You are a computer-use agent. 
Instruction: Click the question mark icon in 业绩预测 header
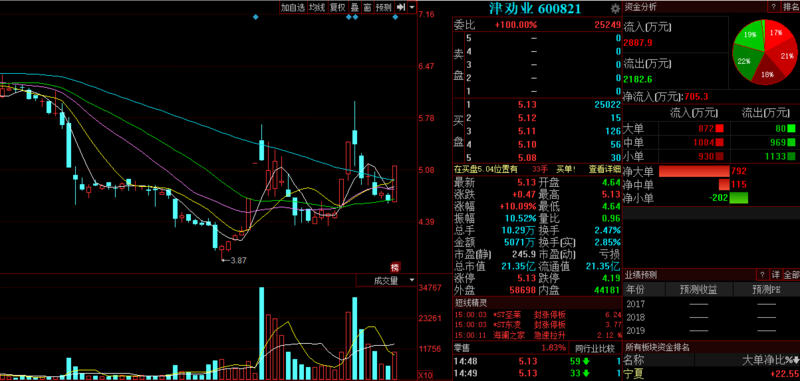(762, 275)
